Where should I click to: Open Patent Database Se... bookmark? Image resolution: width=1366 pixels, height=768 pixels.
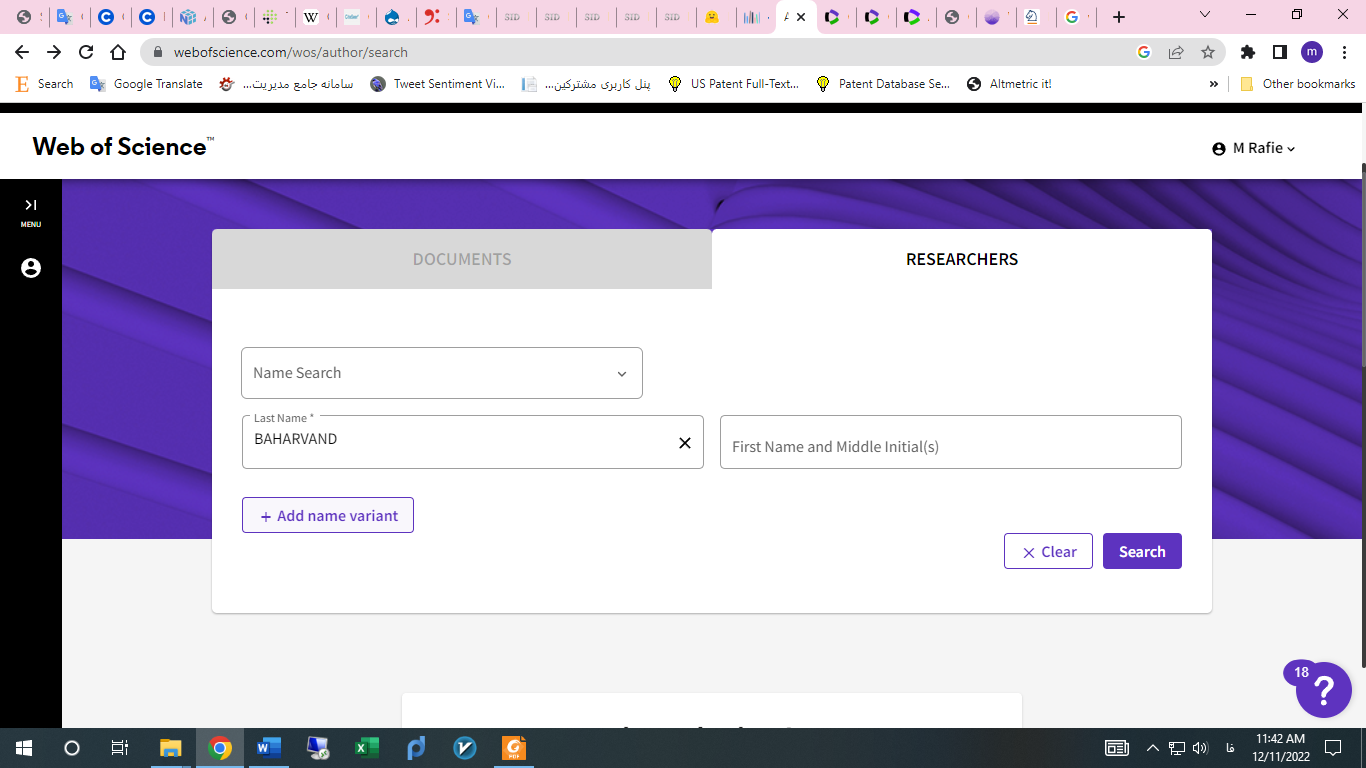[883, 84]
